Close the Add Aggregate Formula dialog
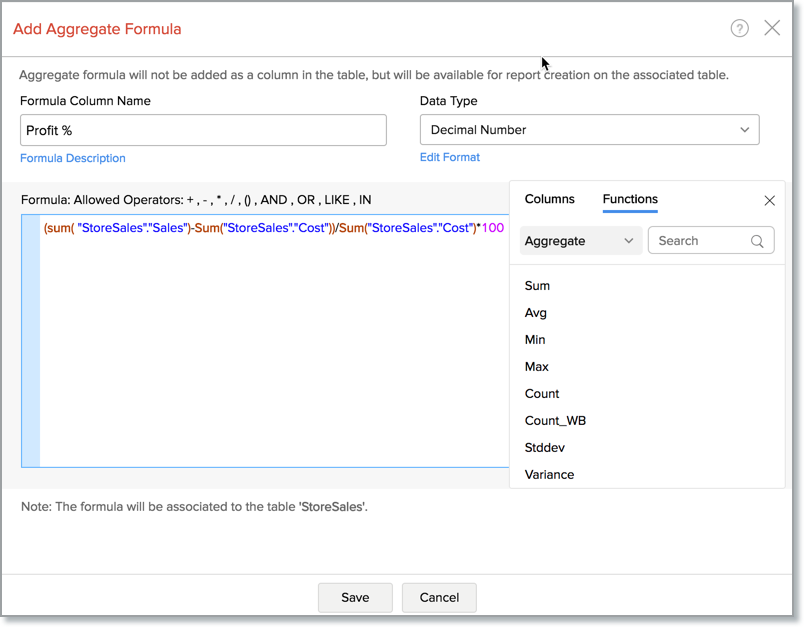The height and width of the screenshot is (627, 804). click(x=772, y=28)
